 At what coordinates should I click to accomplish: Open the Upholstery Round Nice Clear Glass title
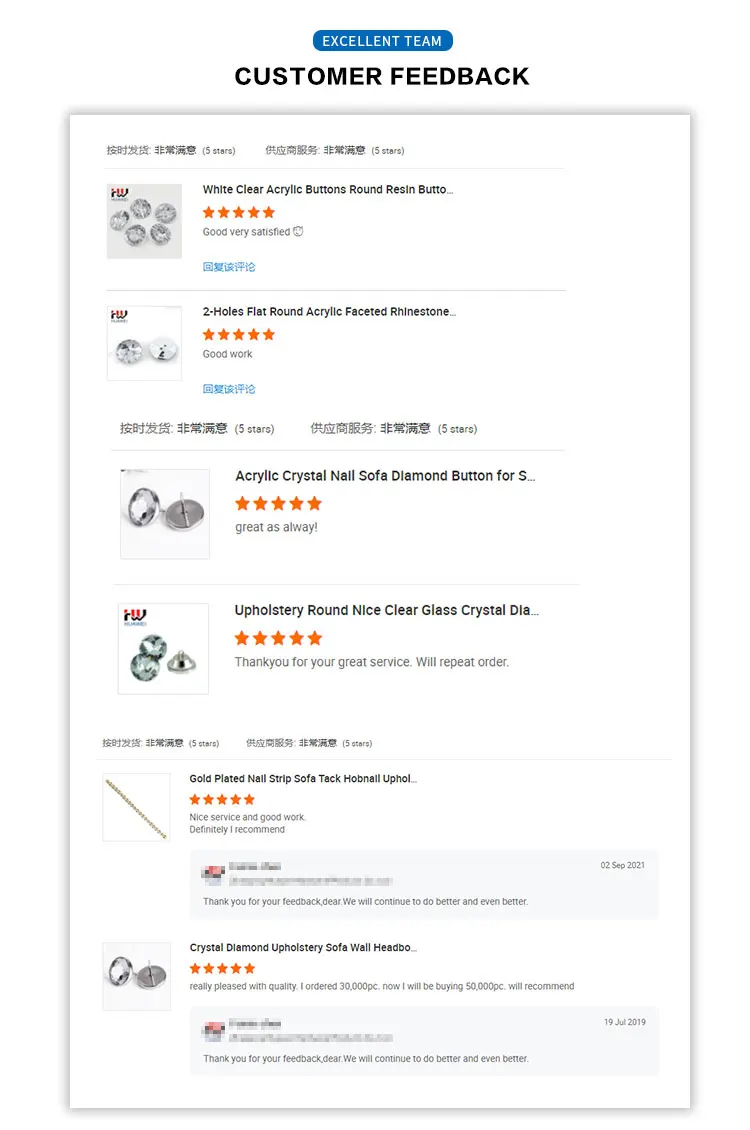point(387,610)
